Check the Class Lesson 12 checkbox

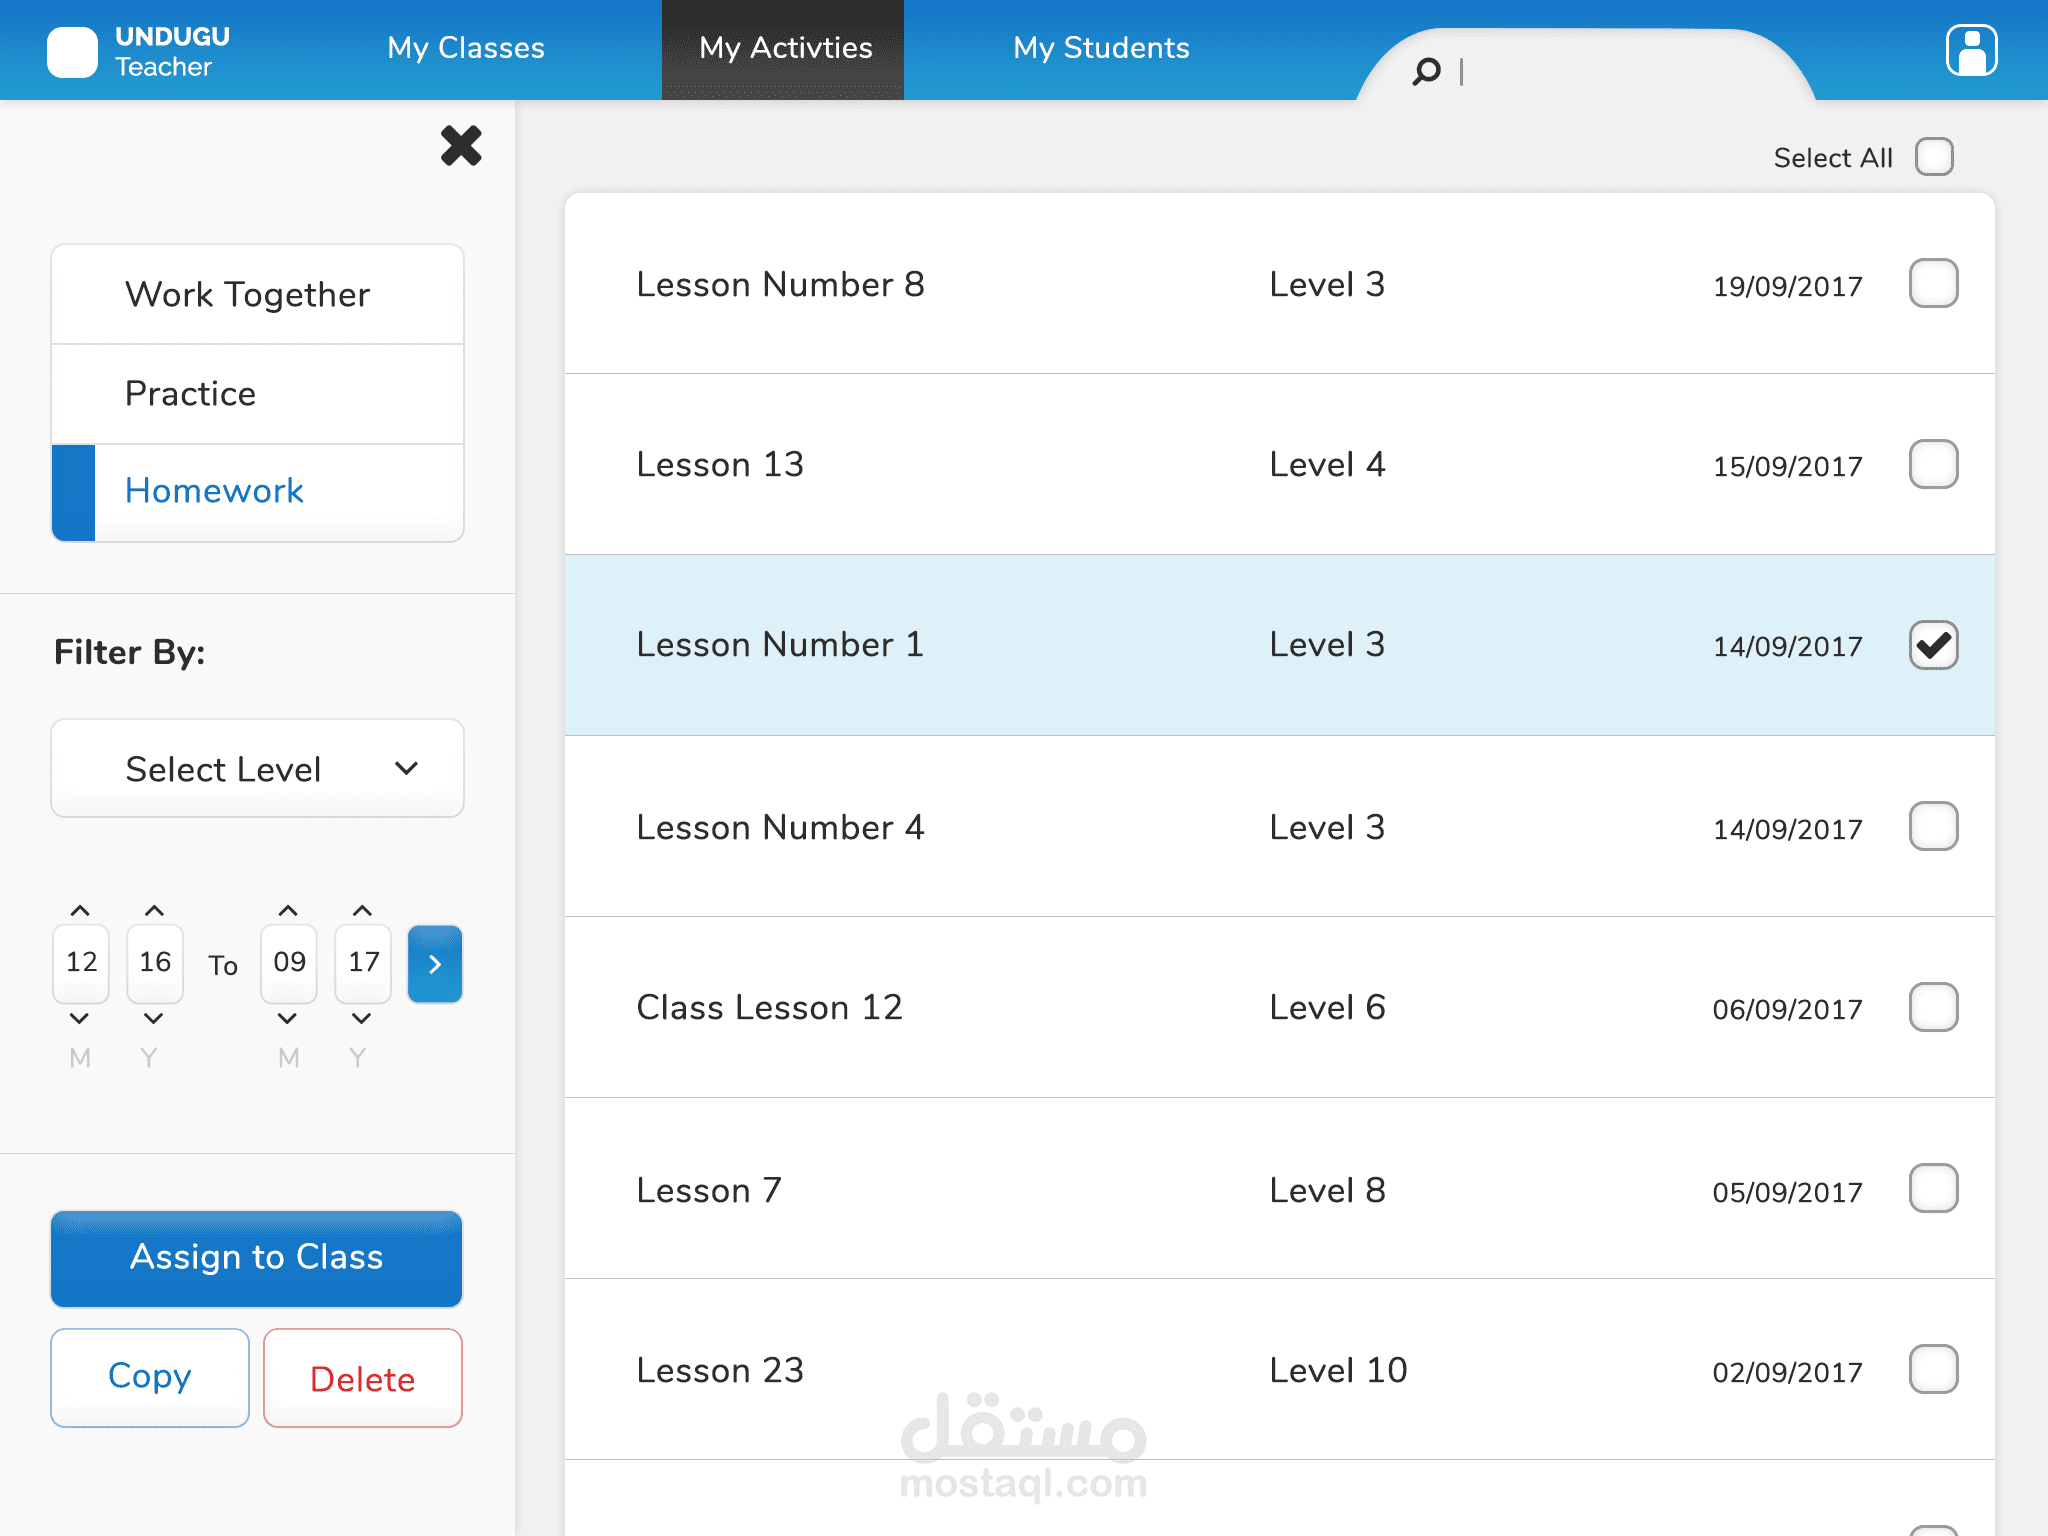click(1933, 1007)
